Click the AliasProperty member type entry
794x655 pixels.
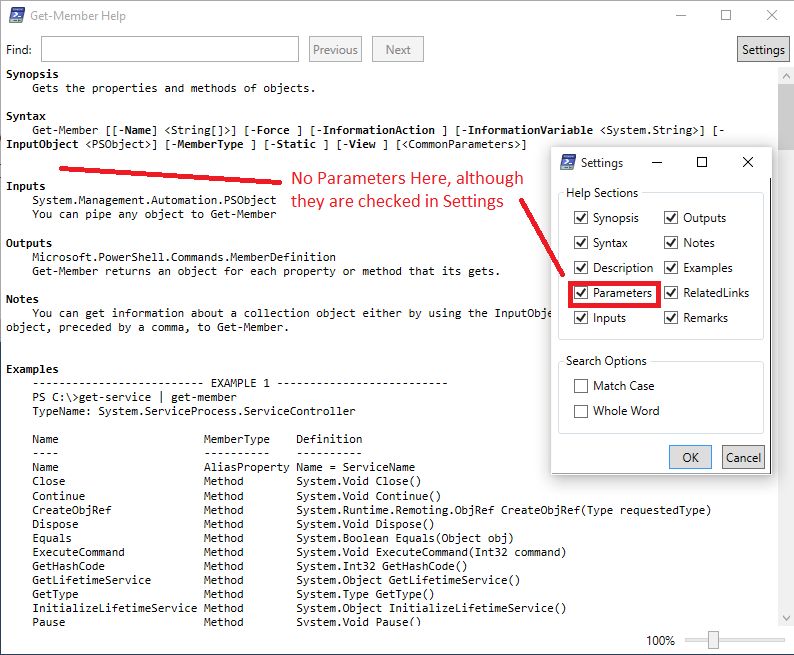[247, 467]
